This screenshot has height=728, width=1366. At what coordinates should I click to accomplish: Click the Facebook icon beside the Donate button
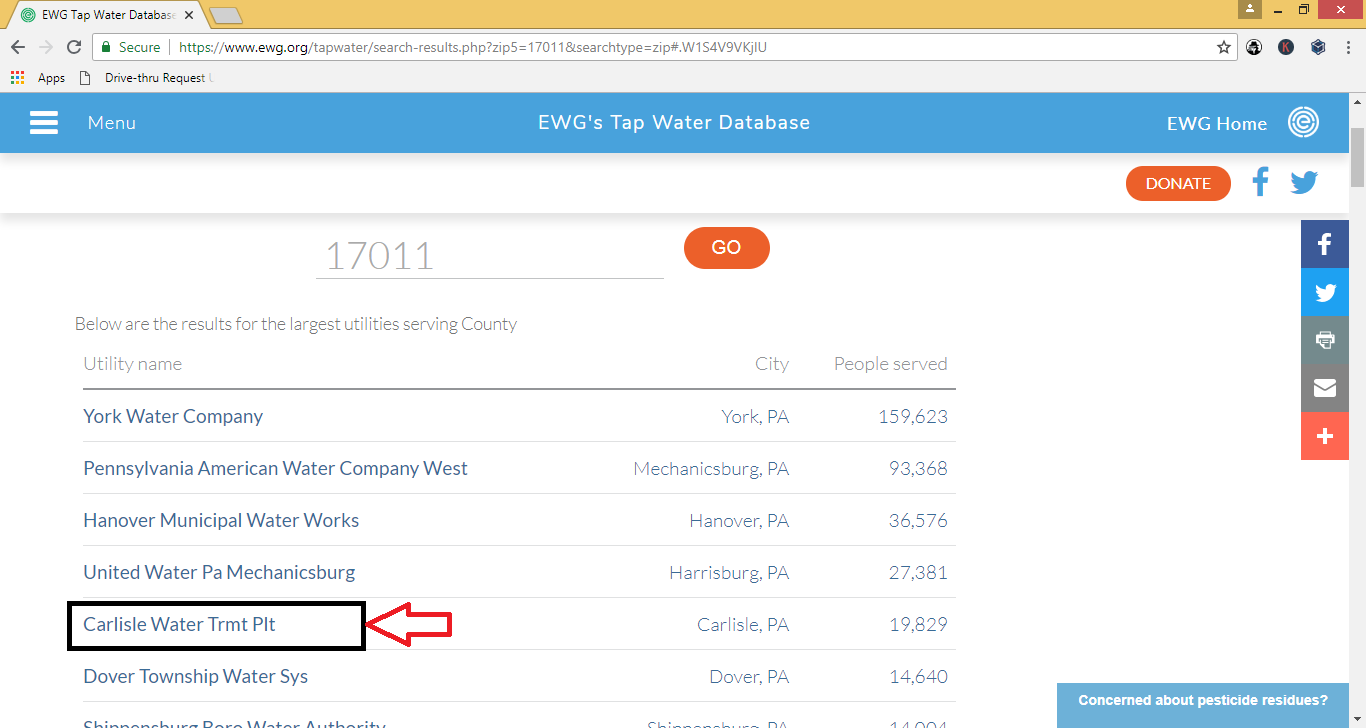pos(1260,183)
